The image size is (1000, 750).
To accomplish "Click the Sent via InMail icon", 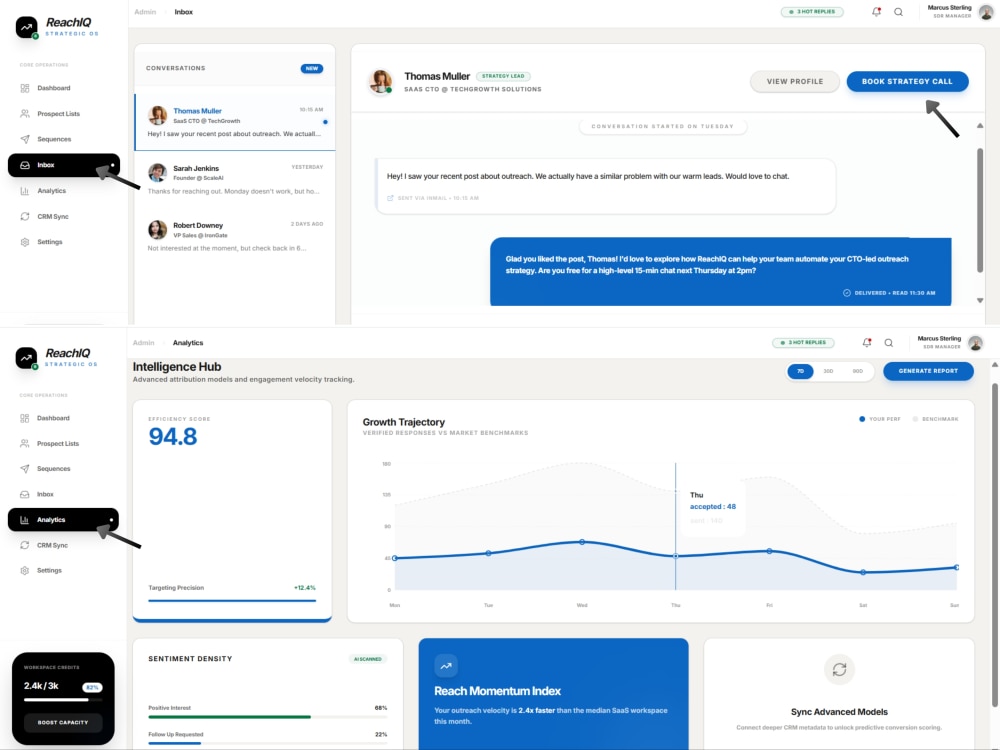I will coord(390,198).
